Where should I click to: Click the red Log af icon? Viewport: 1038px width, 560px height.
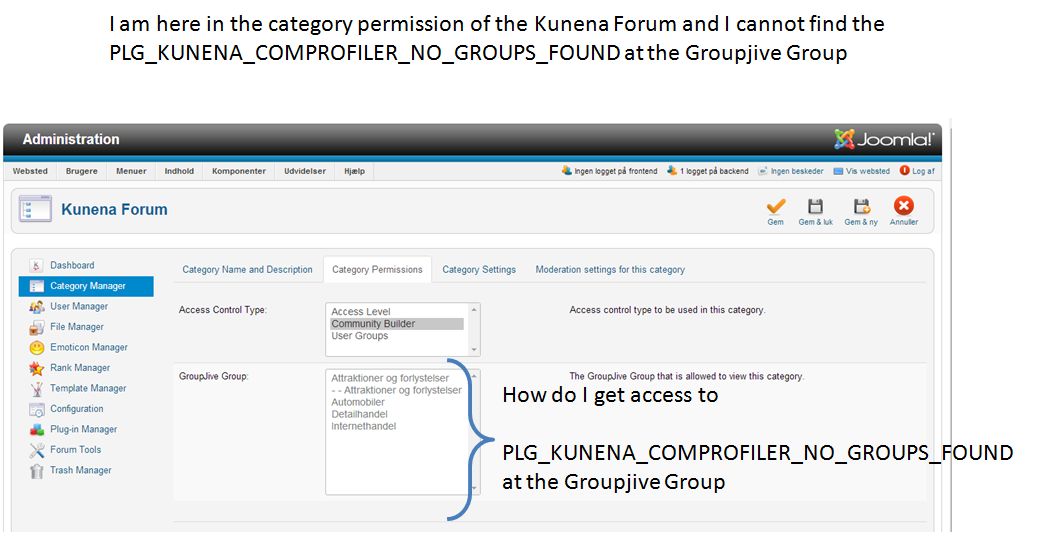coord(904,170)
